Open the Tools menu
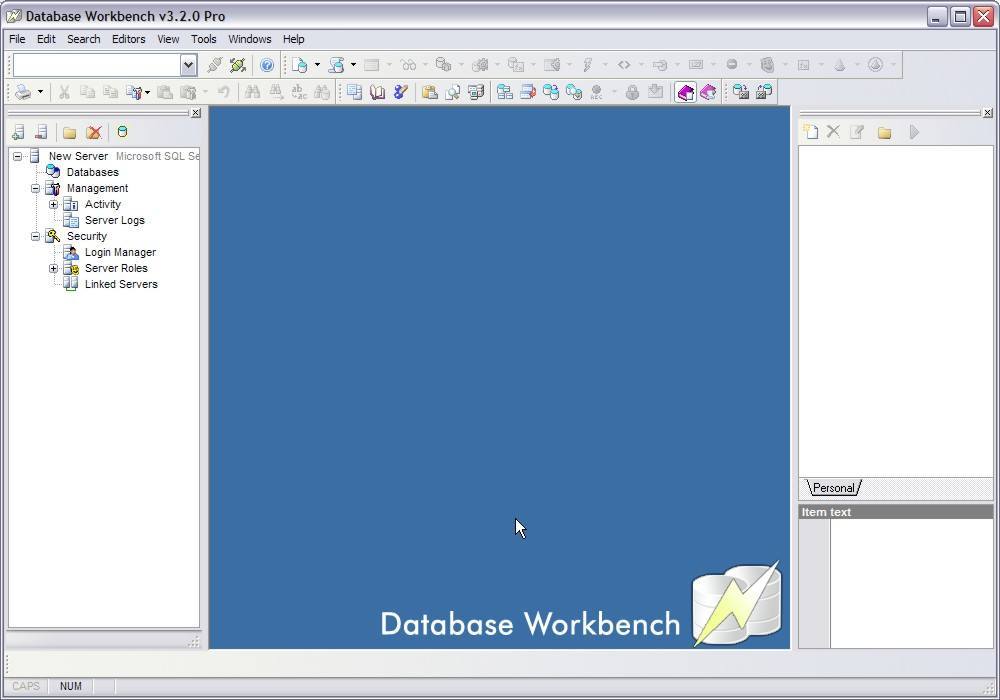This screenshot has width=1000, height=700. [203, 39]
